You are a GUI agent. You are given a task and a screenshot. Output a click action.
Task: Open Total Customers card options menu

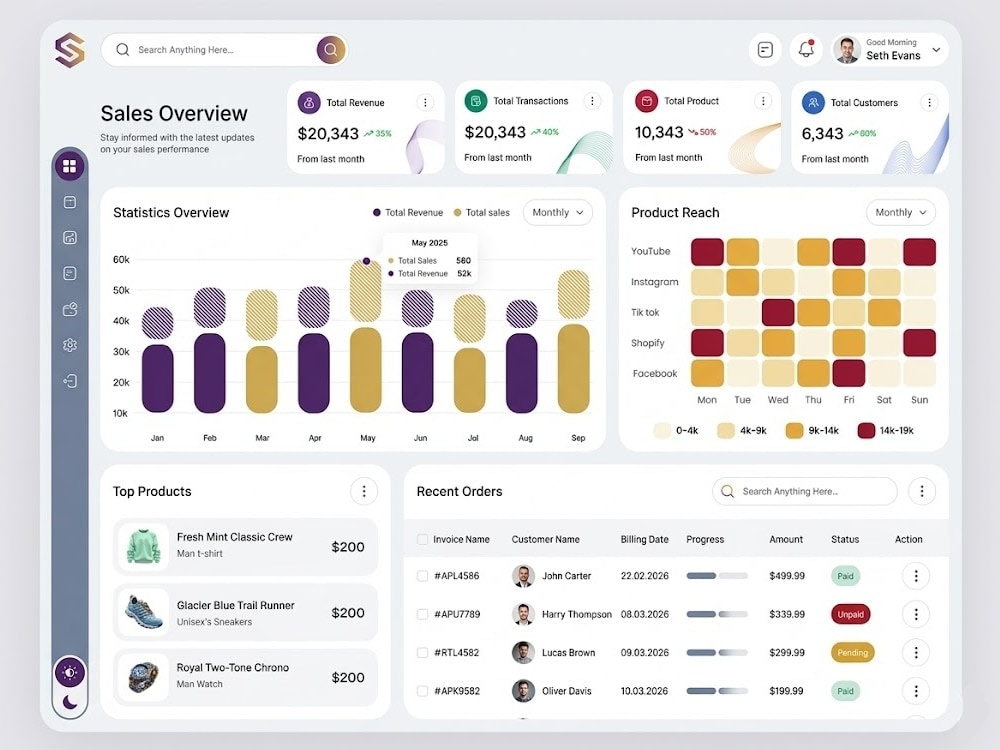point(930,103)
